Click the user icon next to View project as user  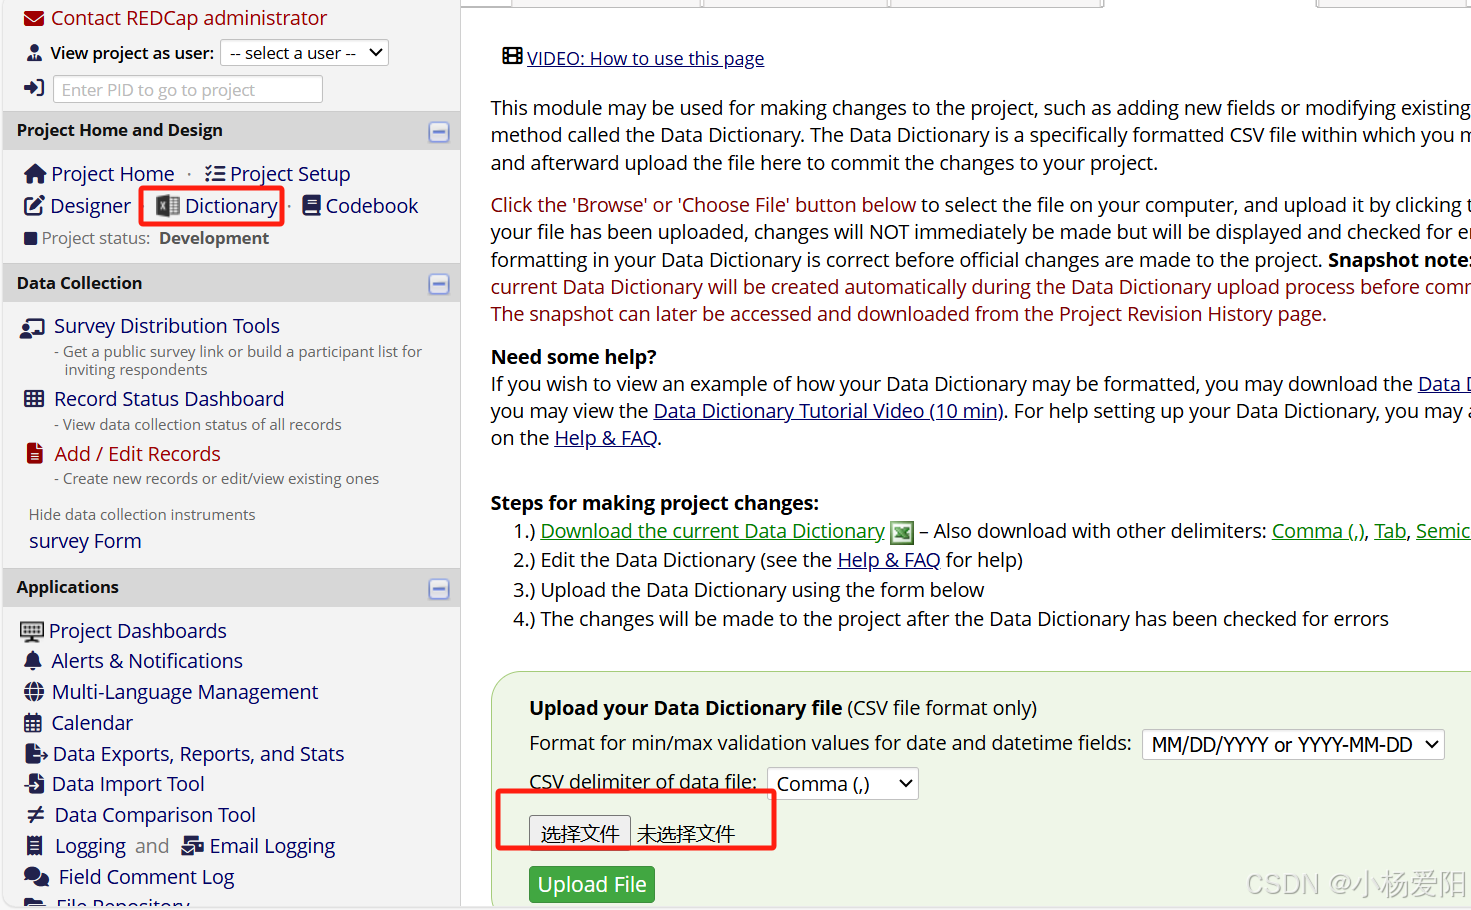(34, 53)
